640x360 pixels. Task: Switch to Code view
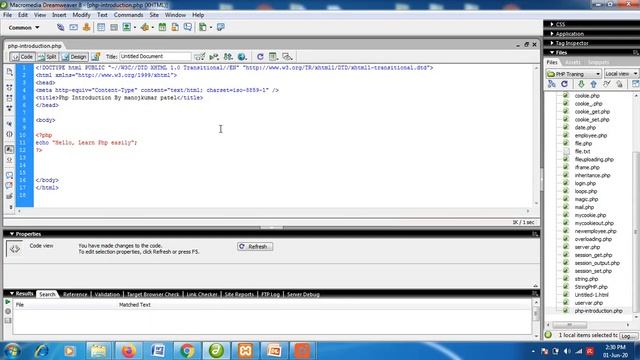(22, 57)
